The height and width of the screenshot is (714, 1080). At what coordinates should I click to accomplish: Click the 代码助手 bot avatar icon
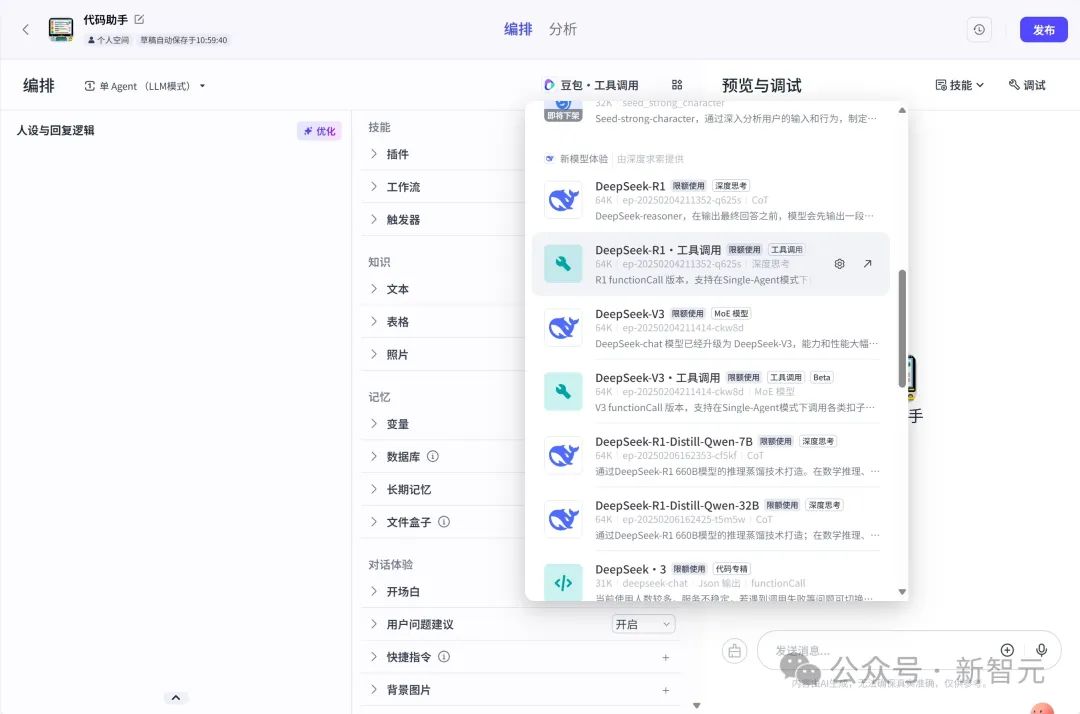point(61,30)
